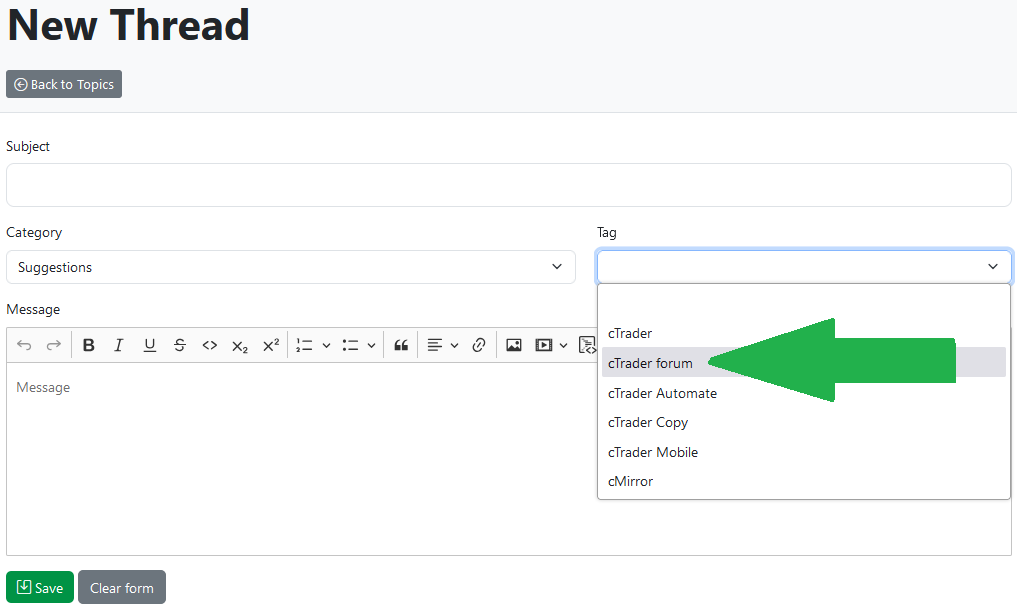Redo the last undone editor action
The width and height of the screenshot is (1017, 607).
point(54,345)
